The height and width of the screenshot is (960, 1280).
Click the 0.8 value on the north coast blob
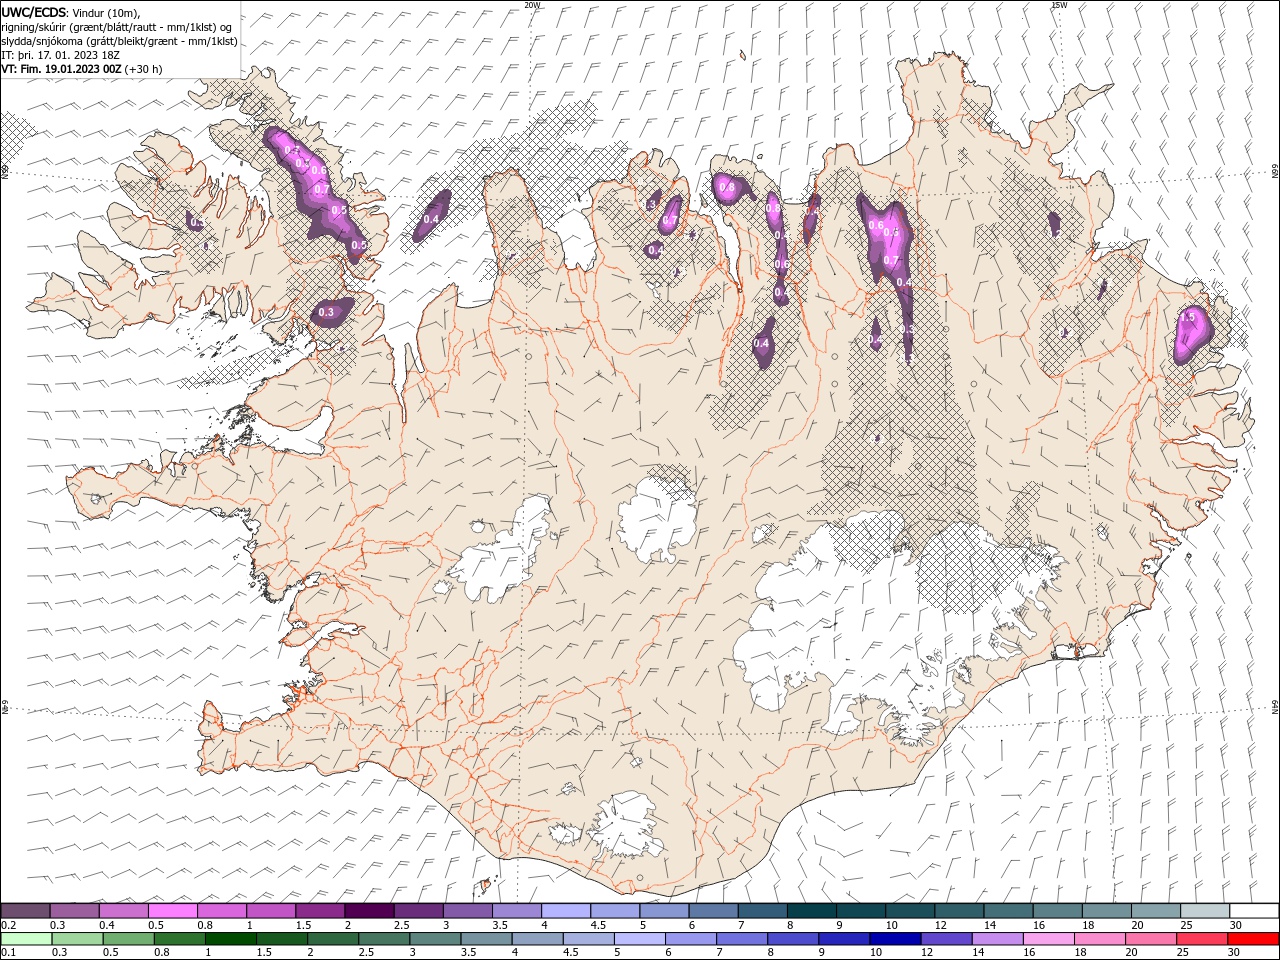click(x=727, y=187)
